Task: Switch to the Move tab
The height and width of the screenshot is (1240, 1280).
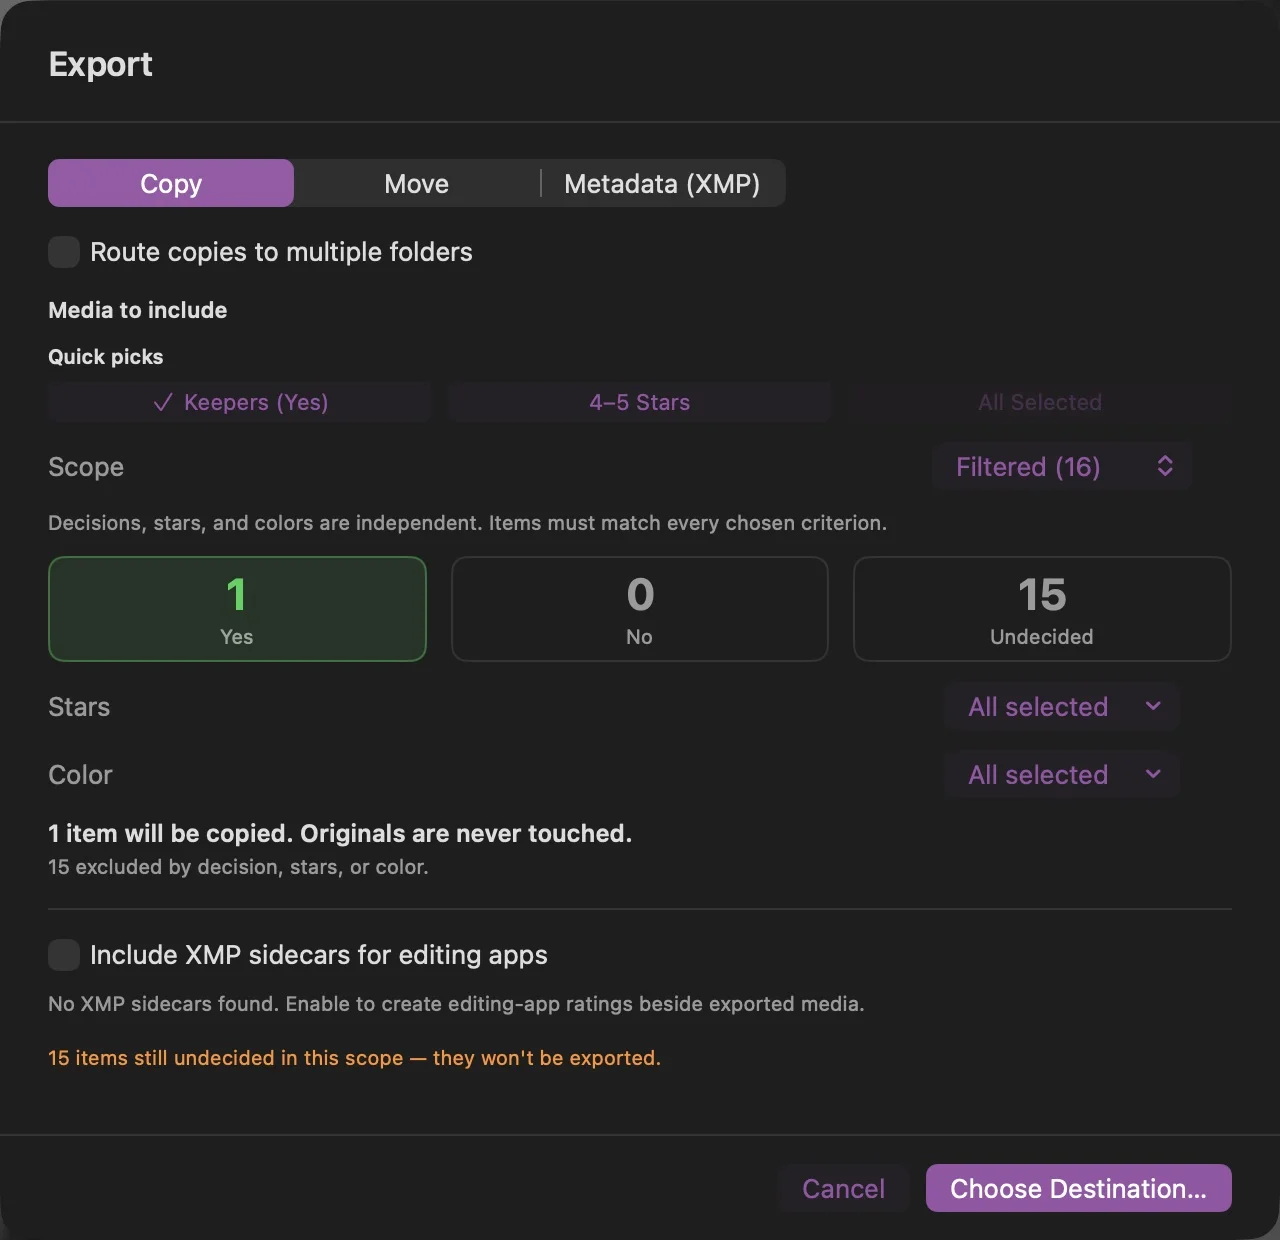Action: pos(417,183)
